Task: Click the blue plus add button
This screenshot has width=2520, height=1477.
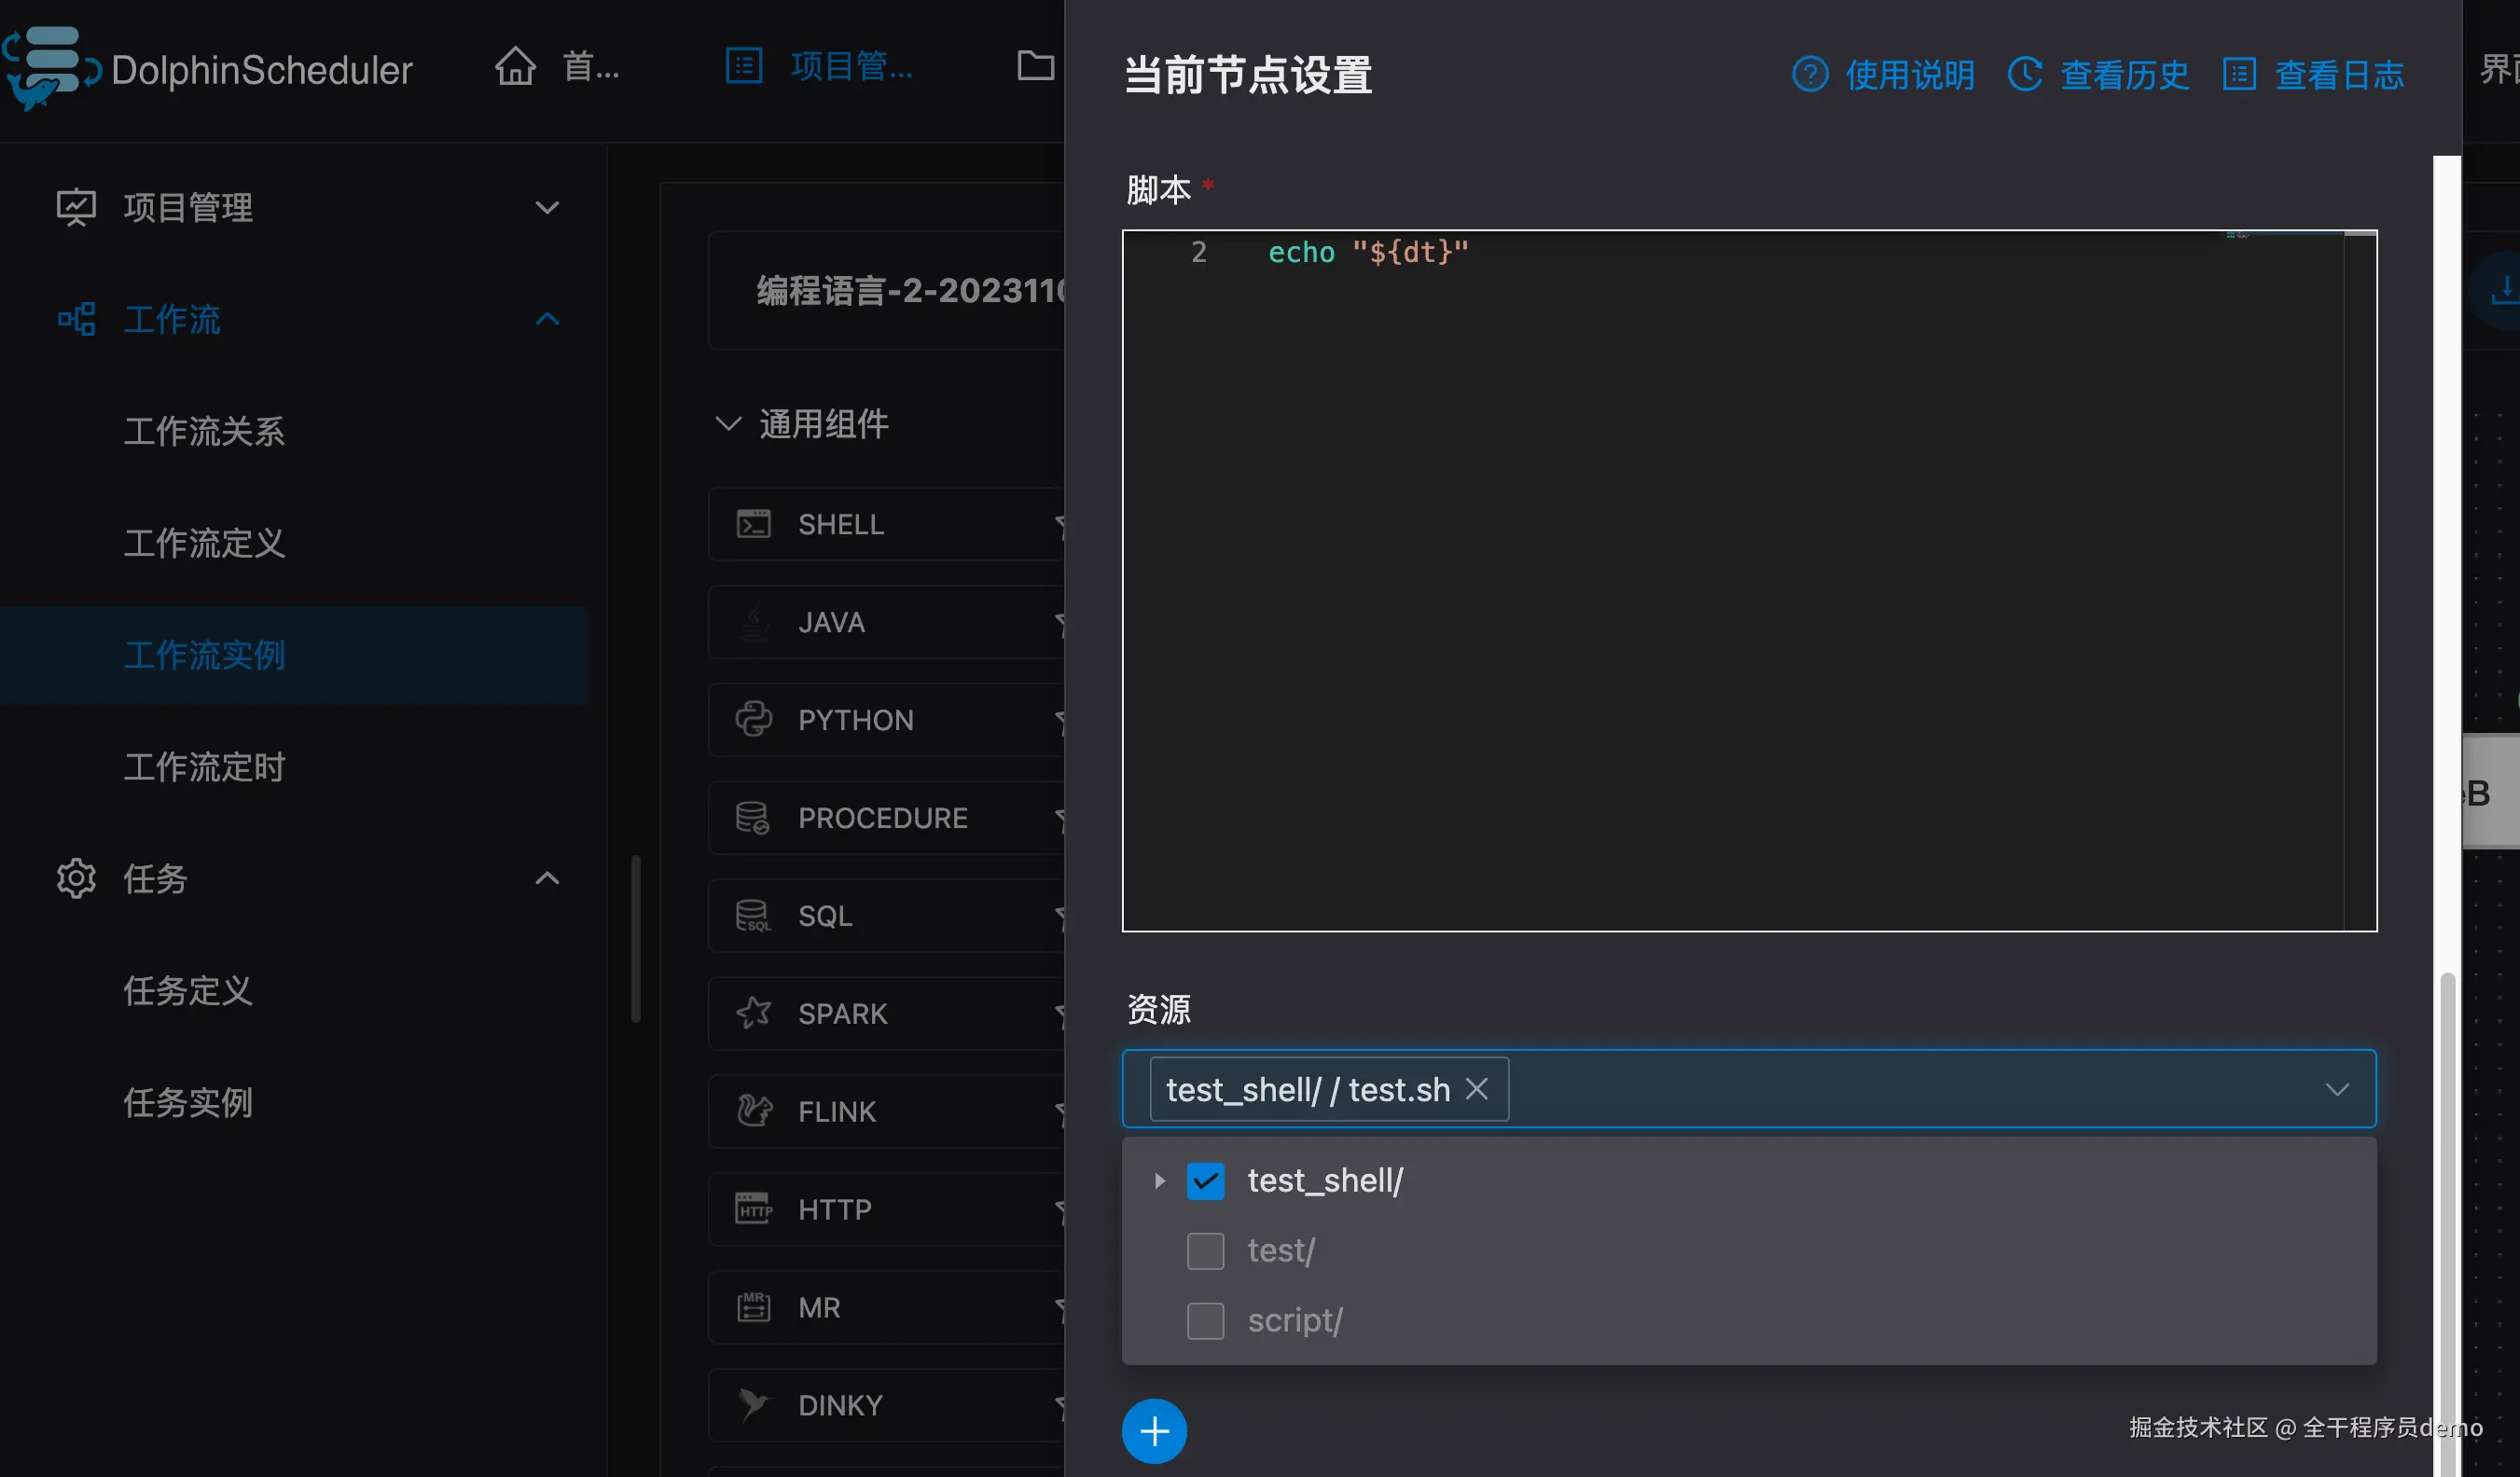Action: tap(1154, 1431)
